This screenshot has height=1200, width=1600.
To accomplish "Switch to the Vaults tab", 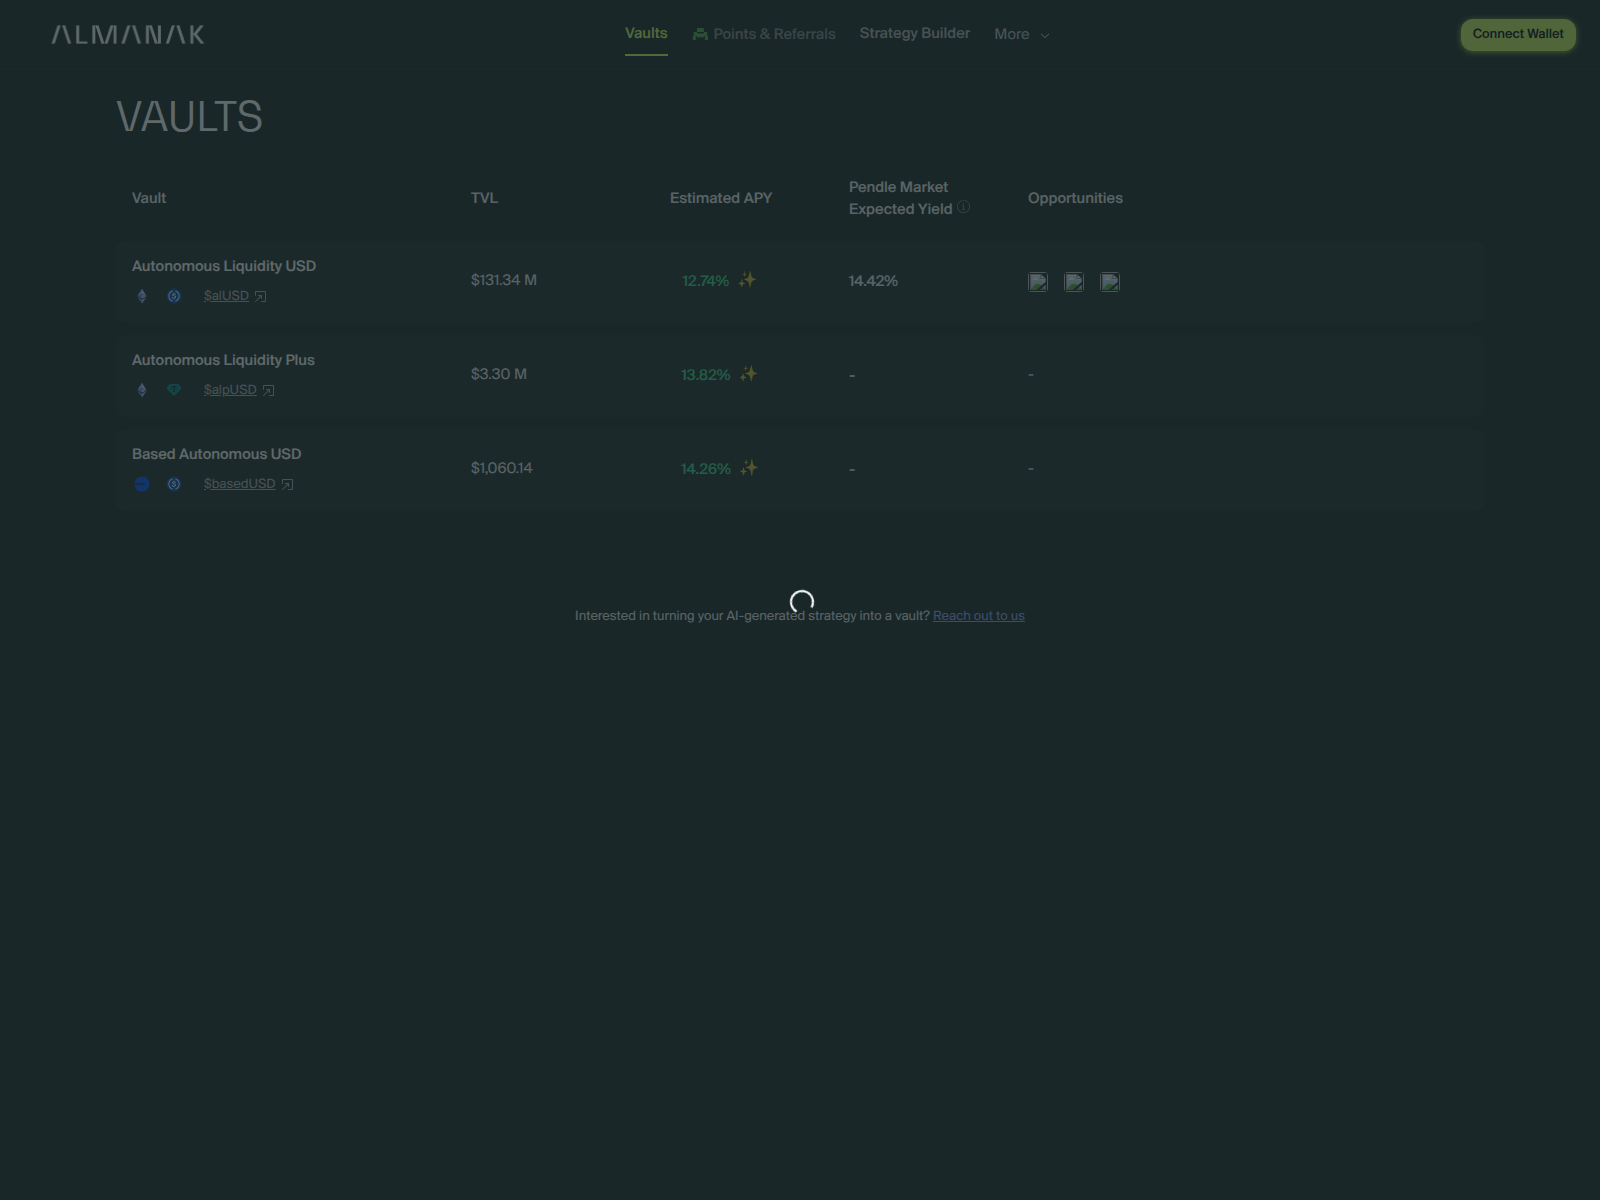I will [646, 33].
